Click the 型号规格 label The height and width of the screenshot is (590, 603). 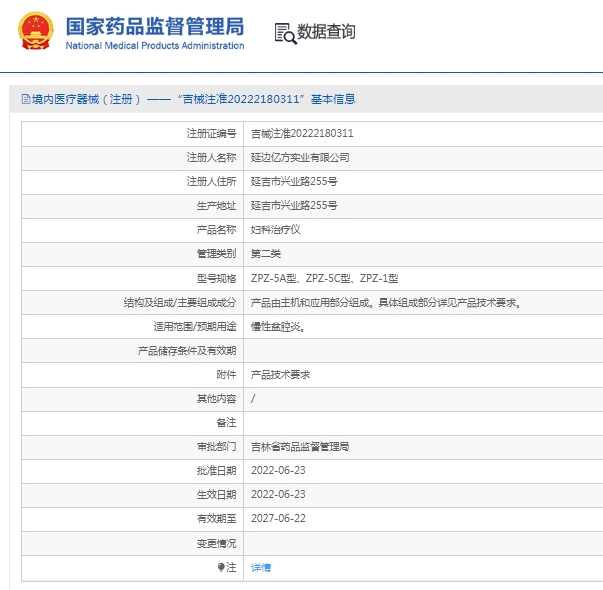217,278
